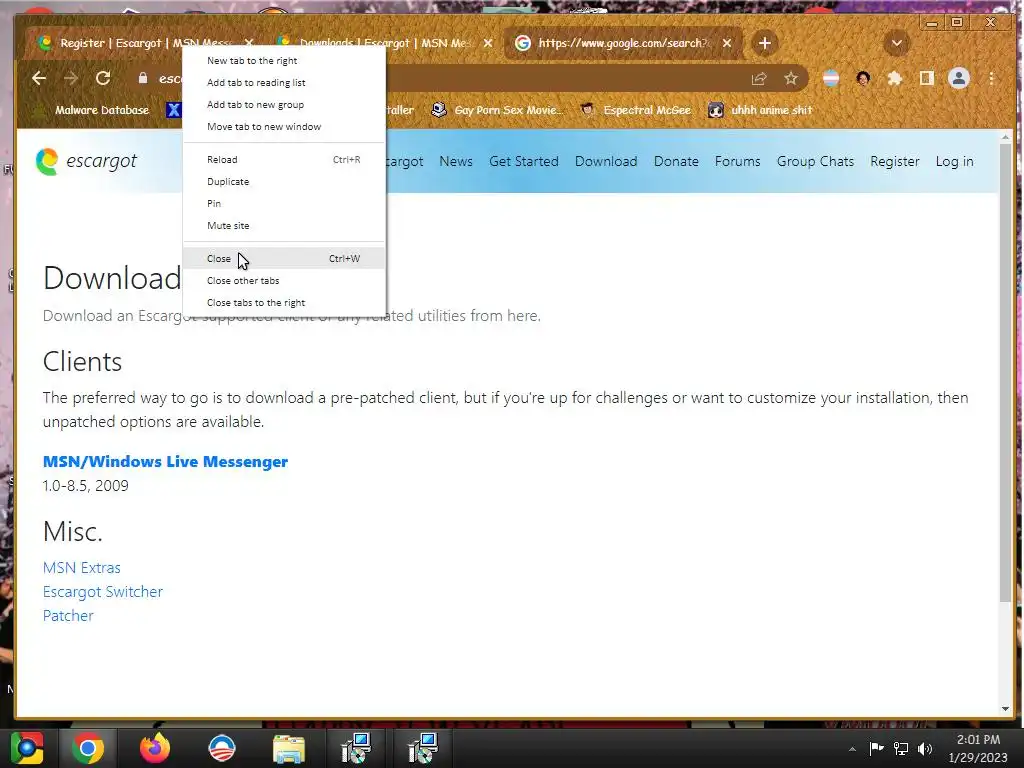Click the scrollbar up arrow
This screenshot has height=768, width=1024.
1005,137
